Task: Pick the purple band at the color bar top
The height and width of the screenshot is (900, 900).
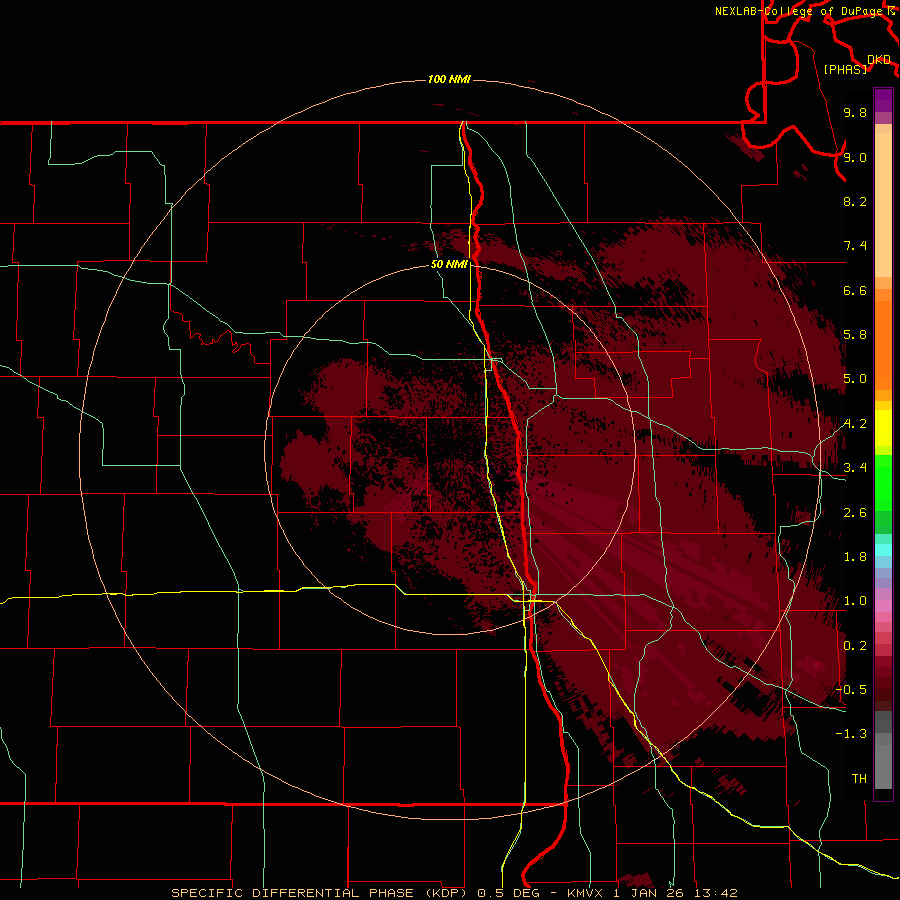Action: (x=883, y=100)
